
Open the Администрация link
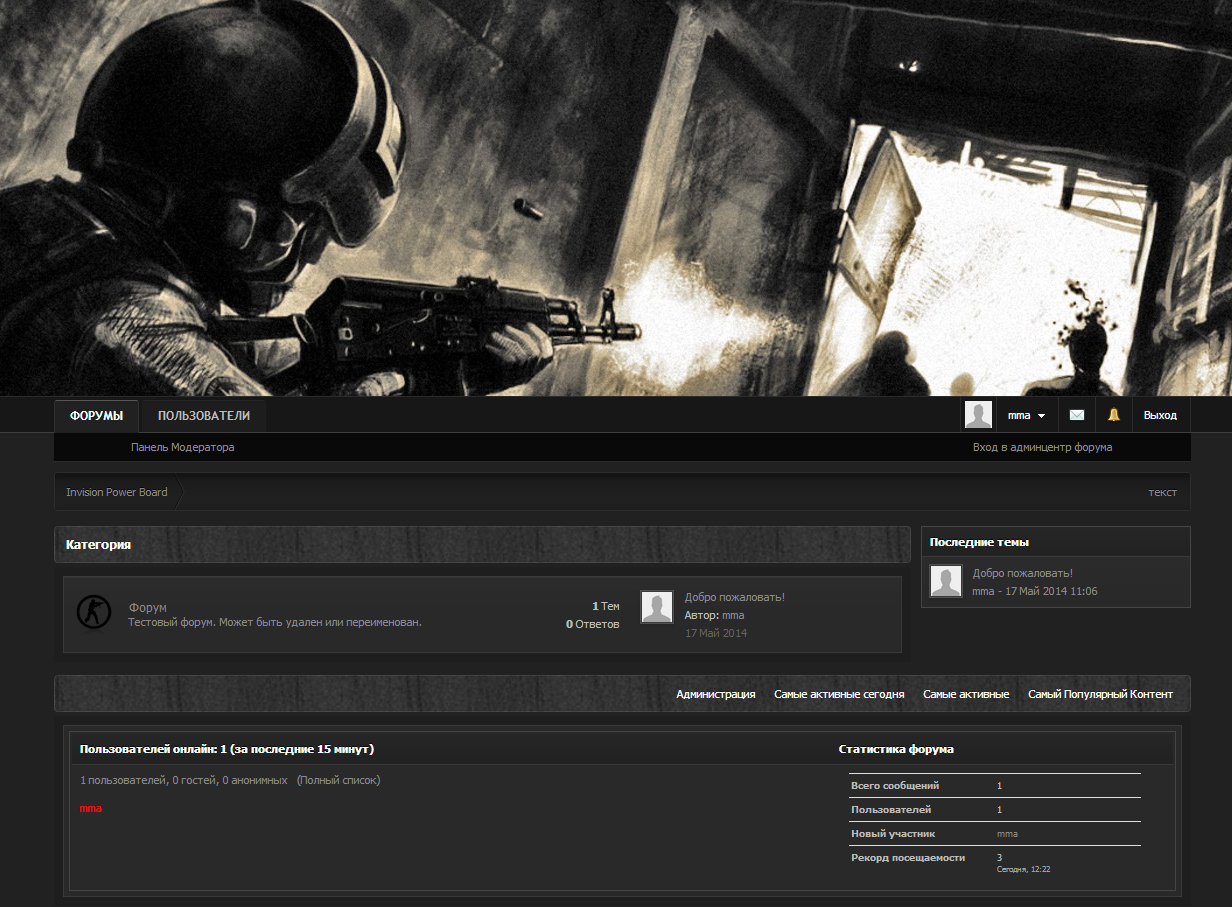pos(716,694)
